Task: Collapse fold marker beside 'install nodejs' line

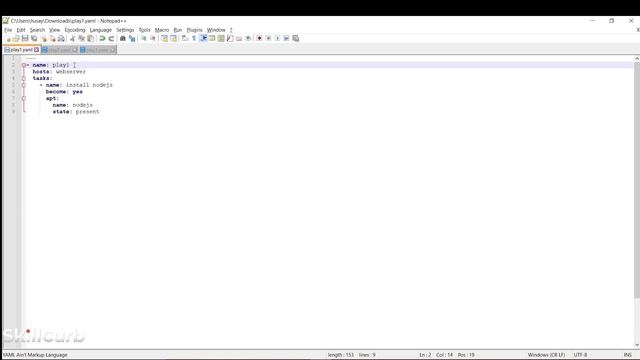Action: pos(24,85)
